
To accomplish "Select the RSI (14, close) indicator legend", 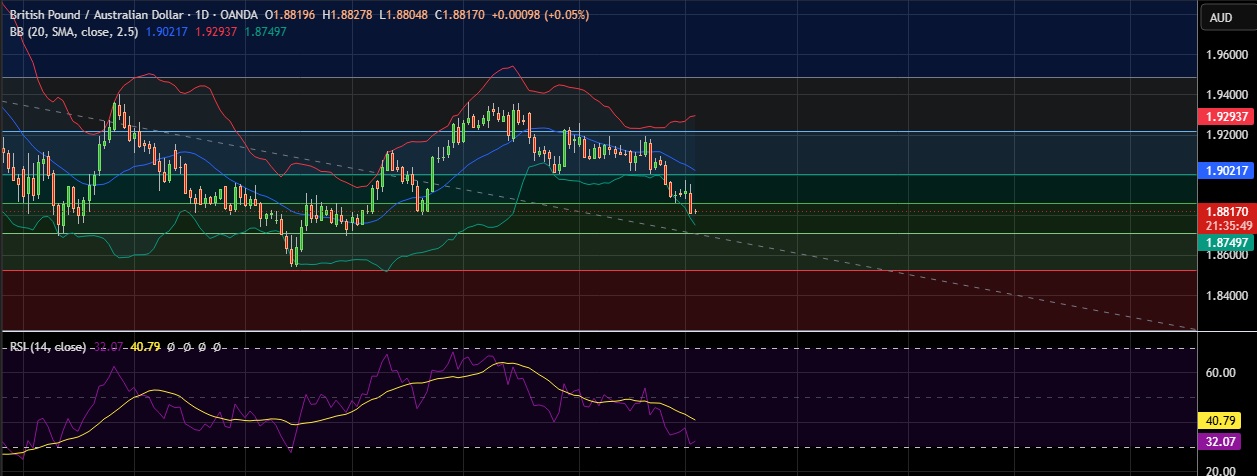I will click(x=48, y=347).
